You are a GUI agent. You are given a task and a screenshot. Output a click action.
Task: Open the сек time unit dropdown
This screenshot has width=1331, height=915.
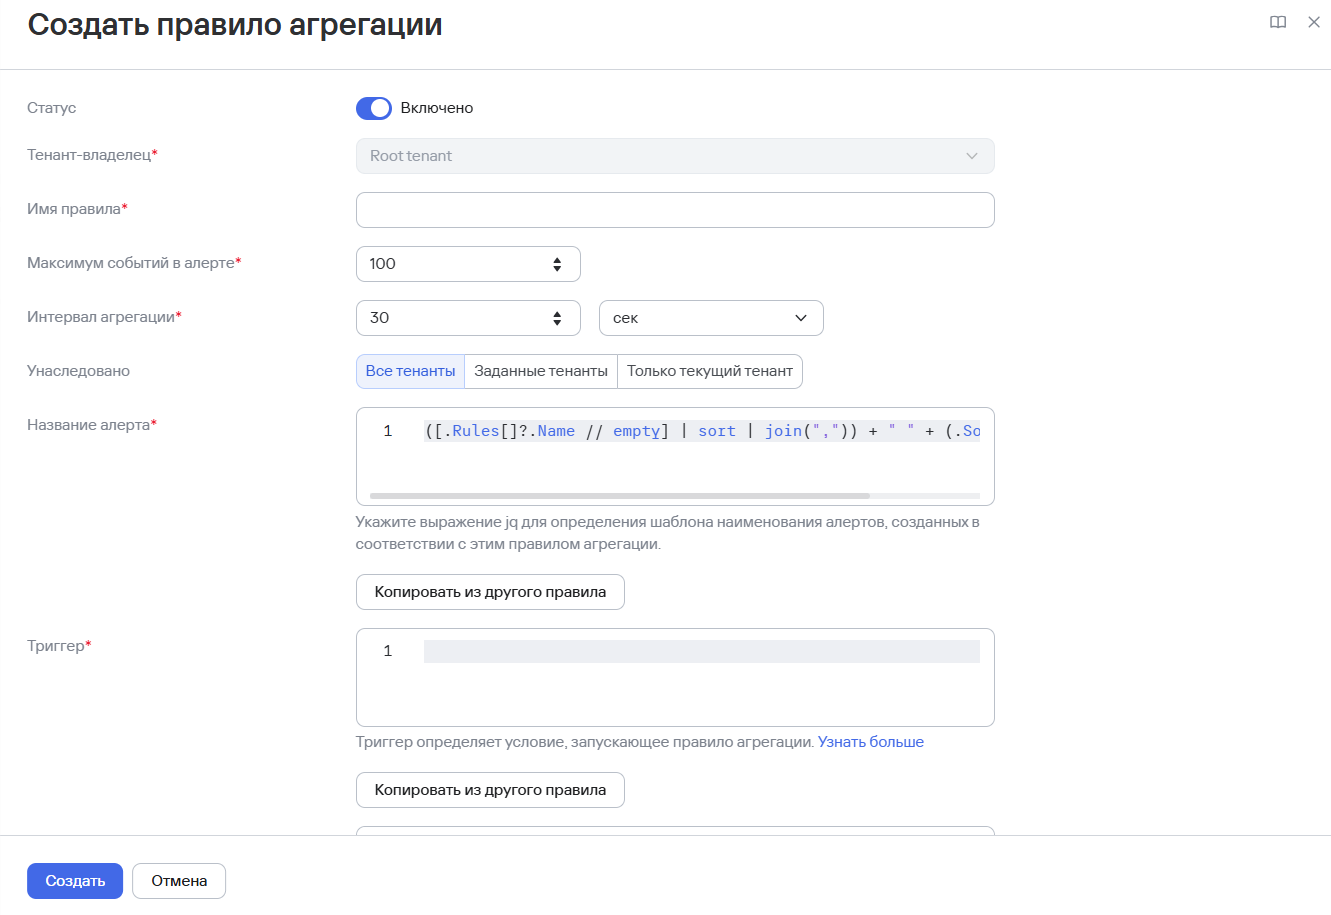[x=711, y=318]
